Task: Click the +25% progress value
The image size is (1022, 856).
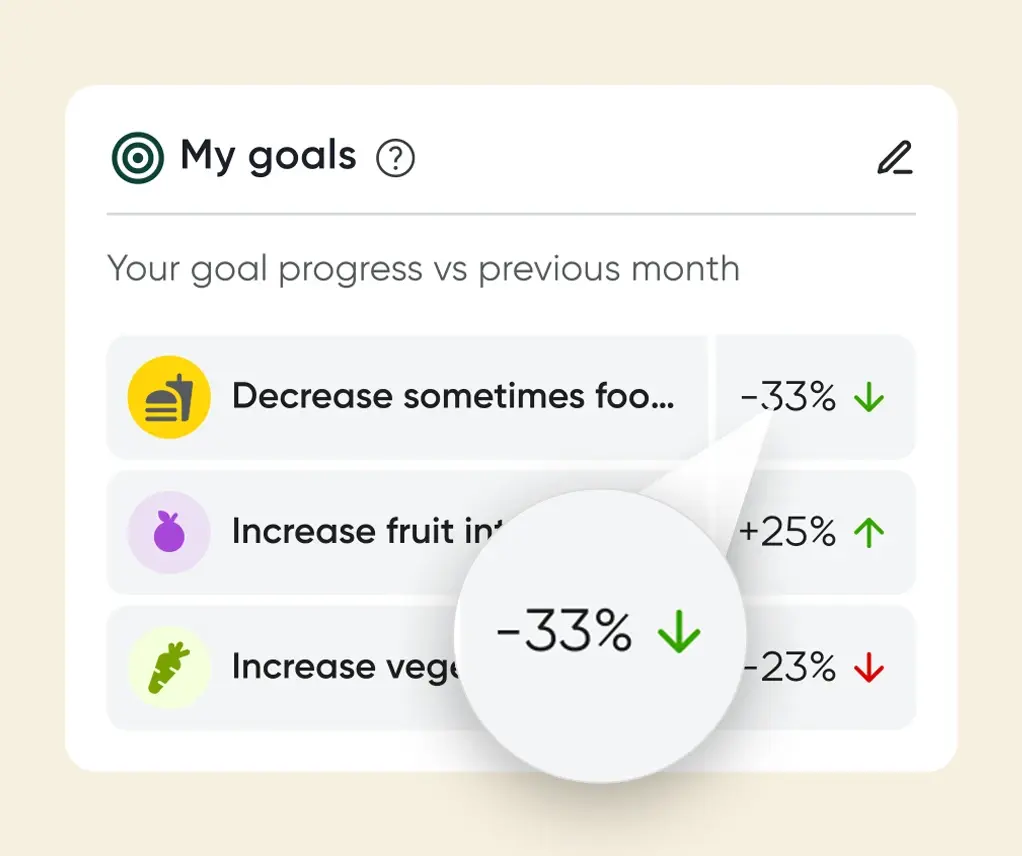Action: tap(787, 533)
